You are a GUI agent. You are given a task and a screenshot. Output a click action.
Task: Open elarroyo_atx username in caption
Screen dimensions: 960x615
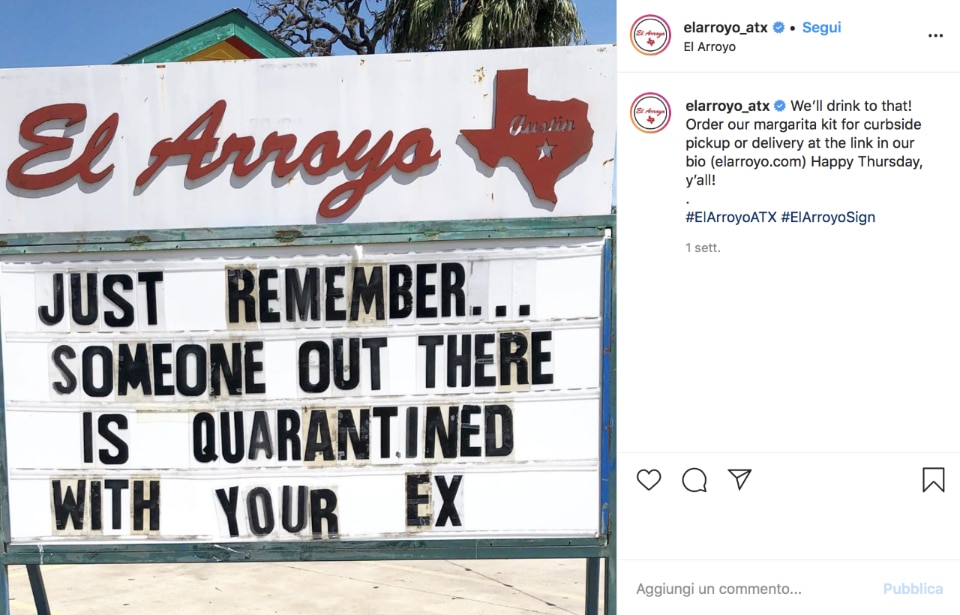727,106
